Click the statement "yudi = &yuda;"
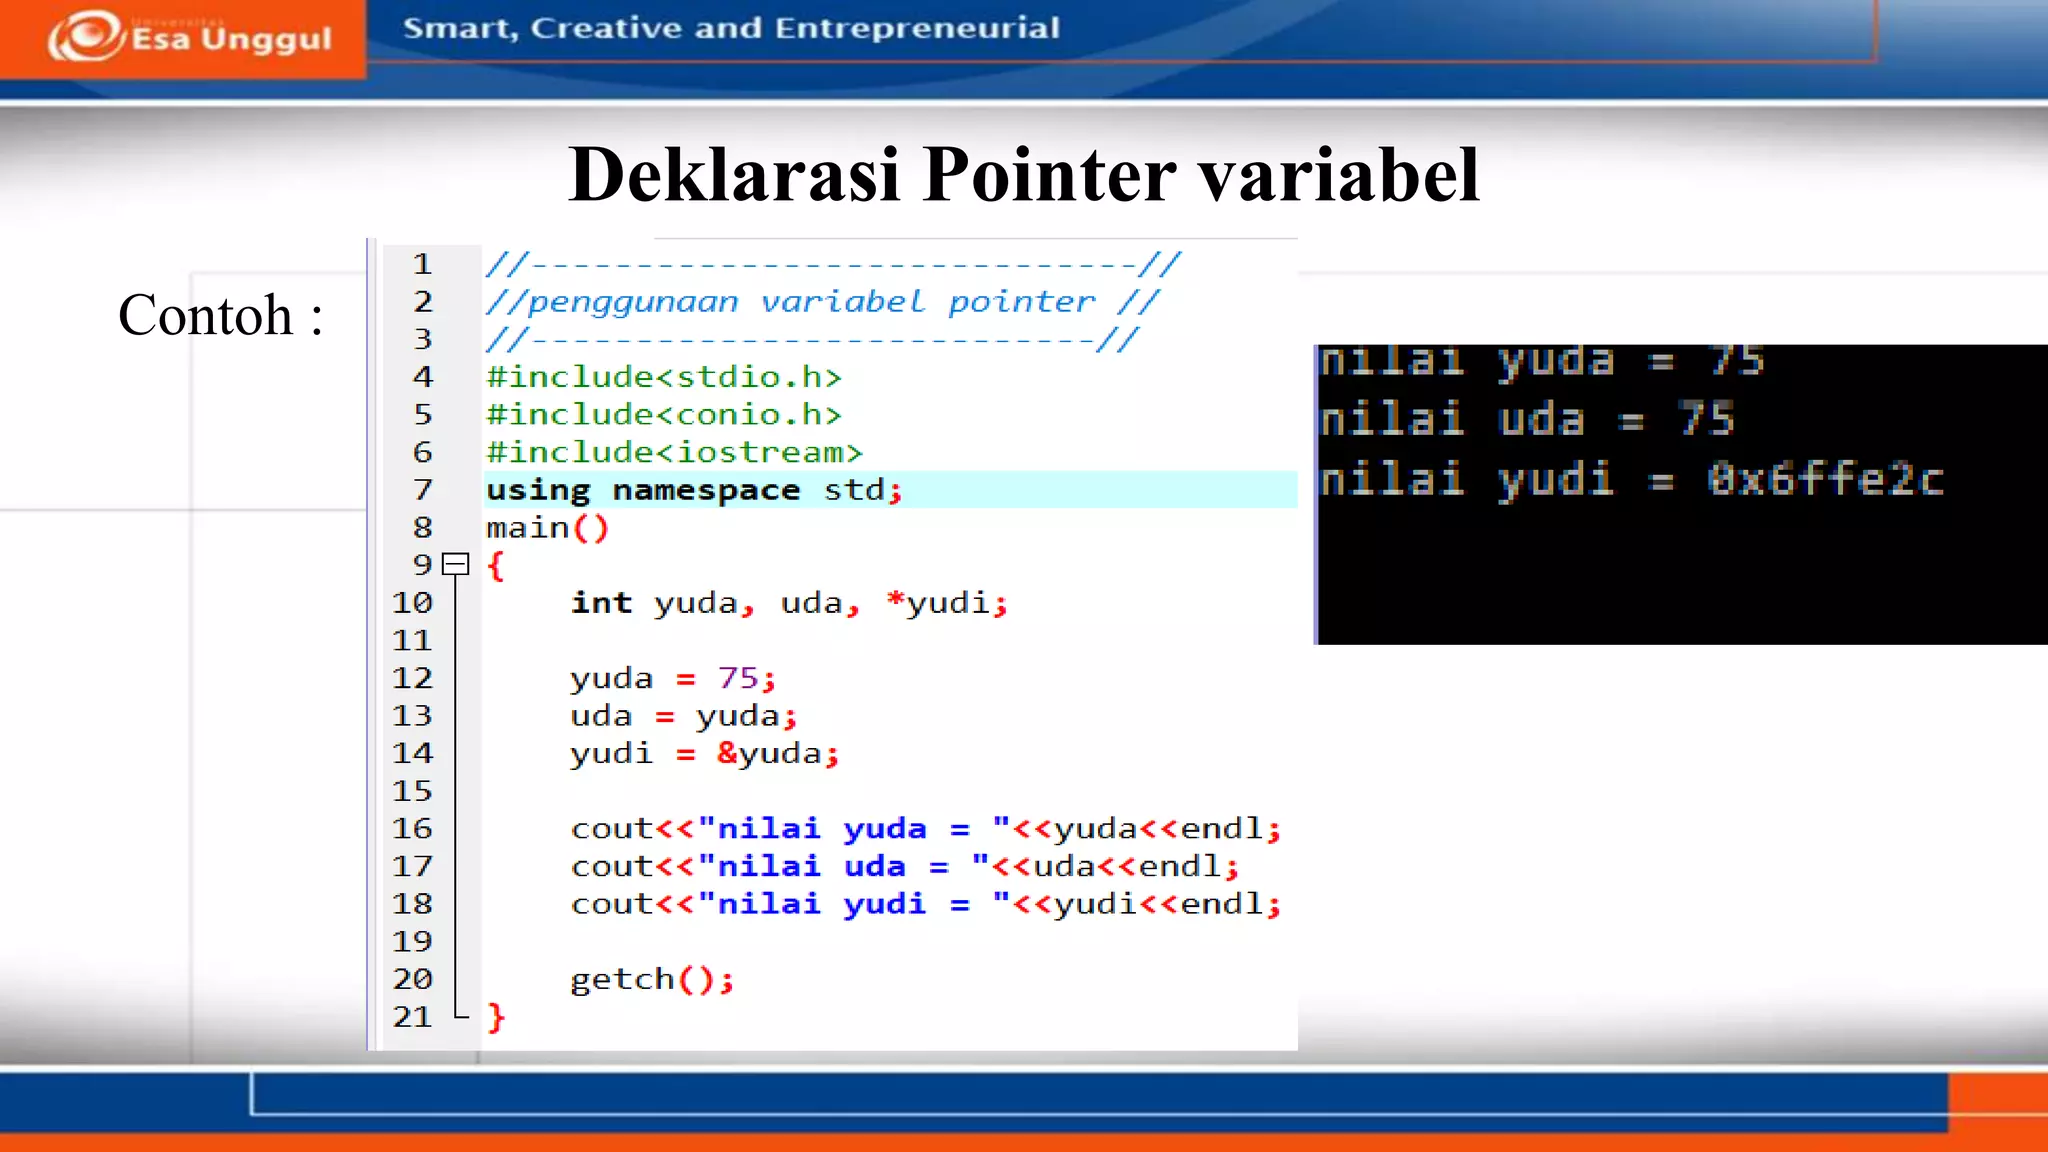Image resolution: width=2048 pixels, height=1152 pixels. pyautogui.click(x=705, y=753)
